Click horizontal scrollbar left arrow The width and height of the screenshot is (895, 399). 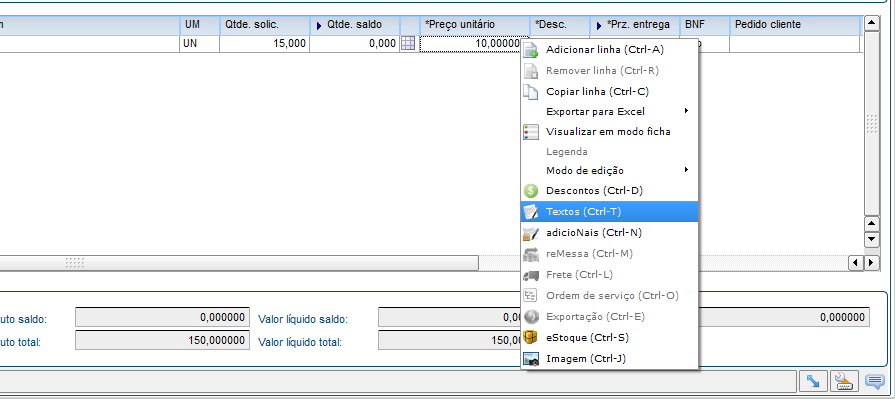pyautogui.click(x=856, y=263)
